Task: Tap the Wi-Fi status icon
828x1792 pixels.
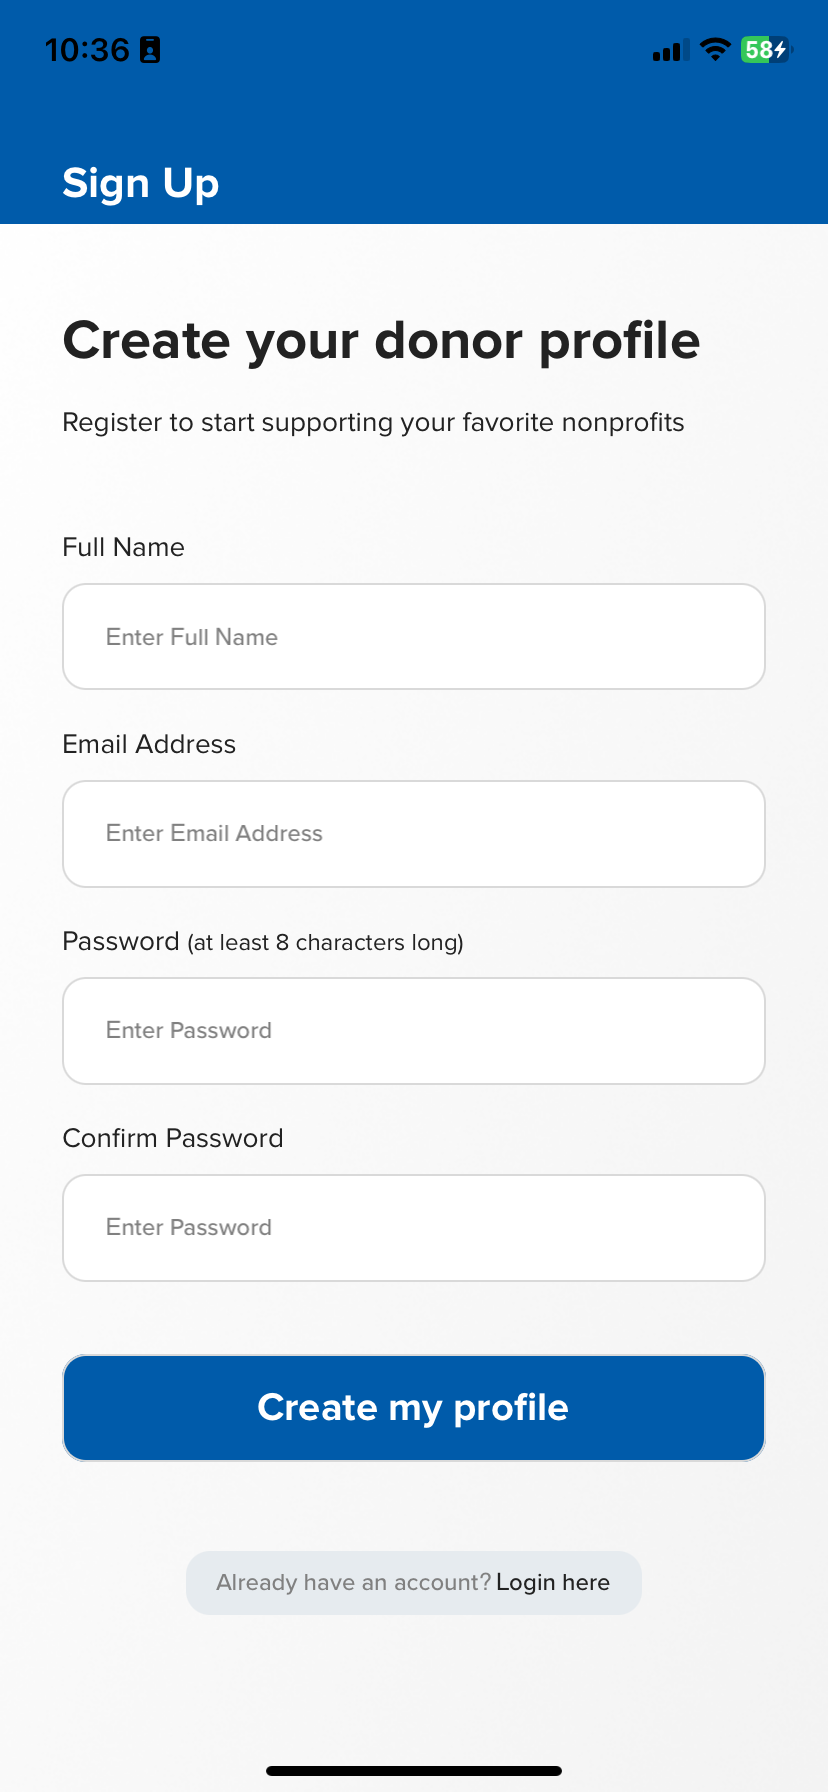Action: 715,49
